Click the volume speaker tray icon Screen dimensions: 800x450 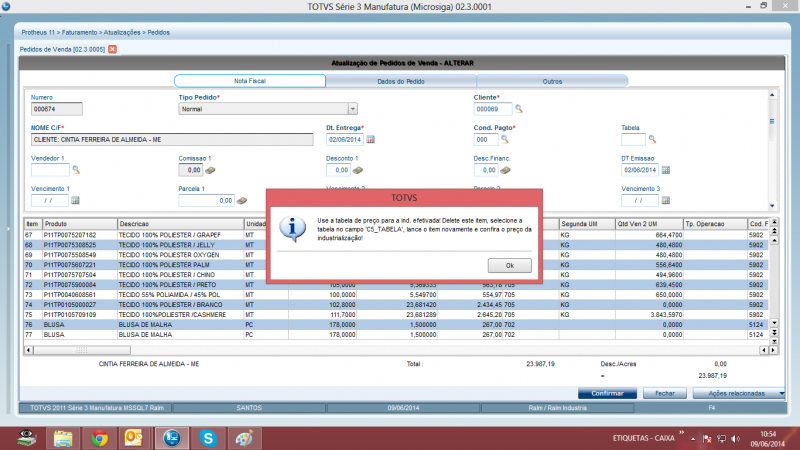pos(735,439)
